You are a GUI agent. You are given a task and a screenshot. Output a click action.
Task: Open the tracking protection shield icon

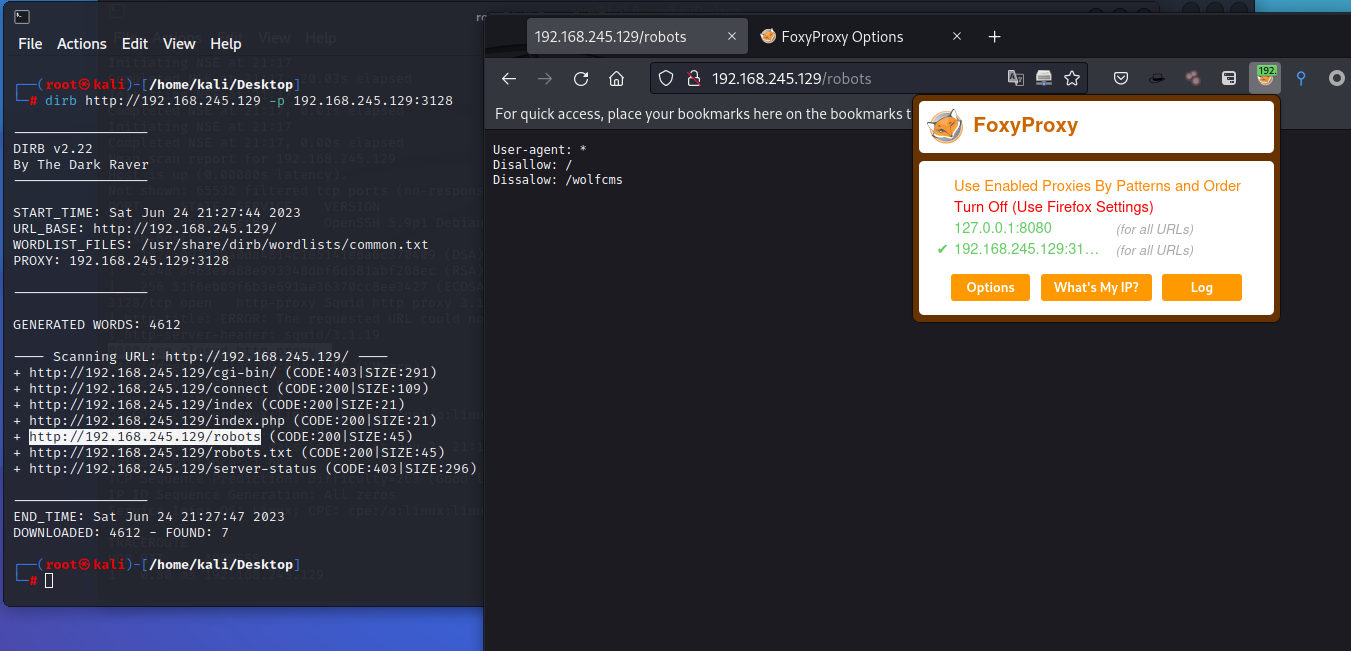click(667, 78)
